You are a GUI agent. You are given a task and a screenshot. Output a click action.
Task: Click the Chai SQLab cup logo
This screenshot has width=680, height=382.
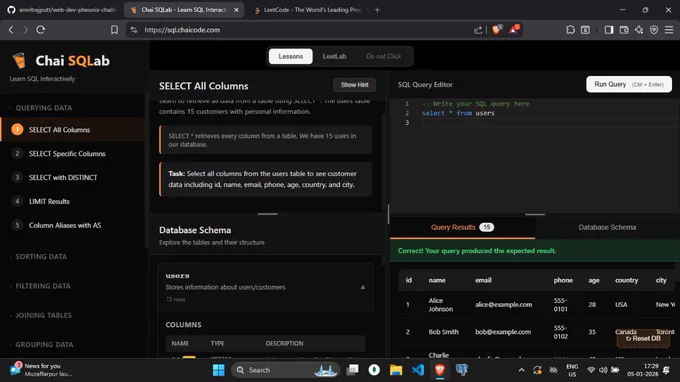[x=20, y=61]
